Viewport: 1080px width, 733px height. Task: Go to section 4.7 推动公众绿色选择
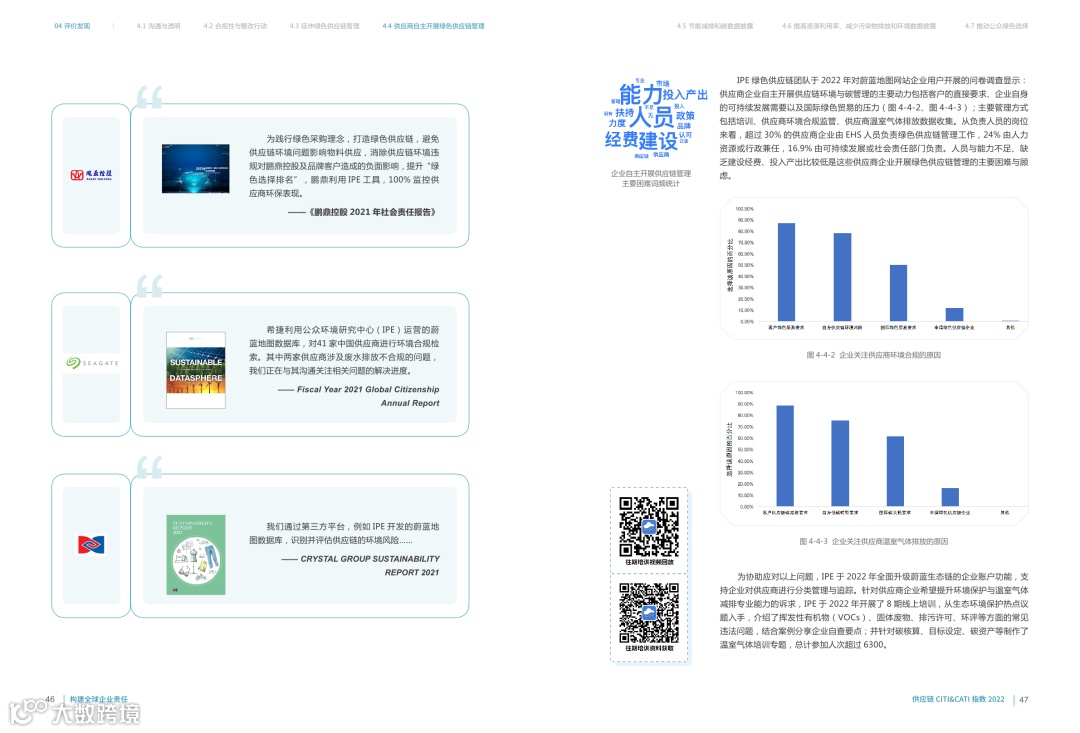[997, 26]
